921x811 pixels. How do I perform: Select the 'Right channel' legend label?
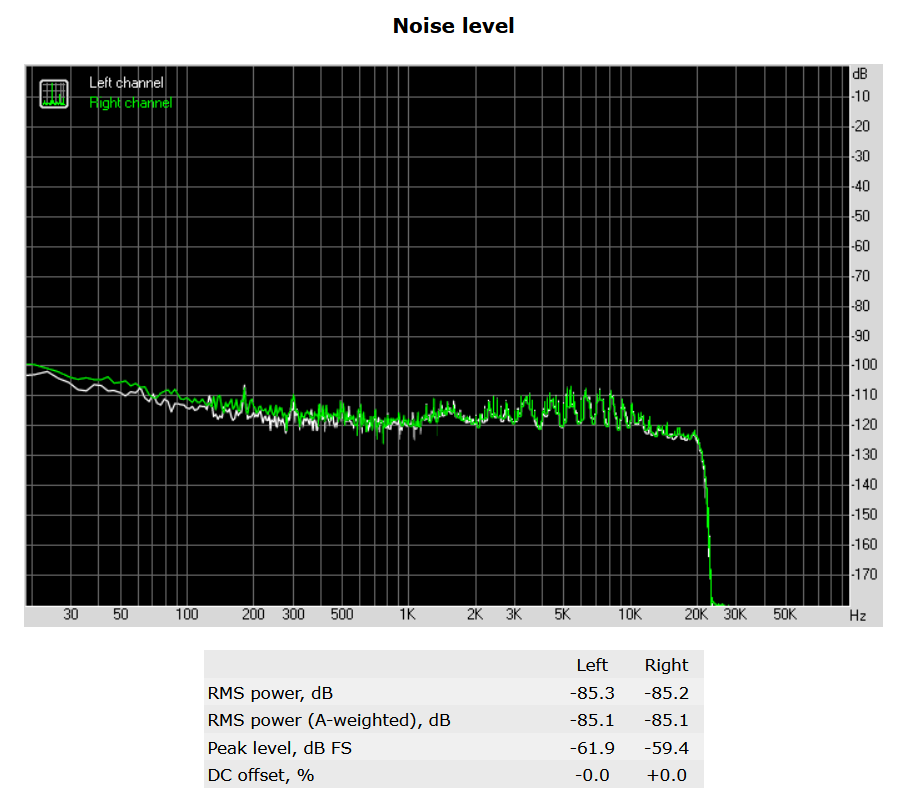(x=130, y=103)
